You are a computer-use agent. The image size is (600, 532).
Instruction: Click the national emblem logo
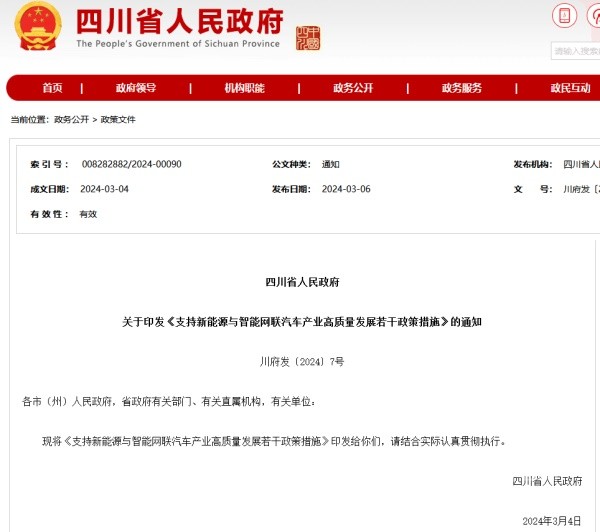point(38,26)
